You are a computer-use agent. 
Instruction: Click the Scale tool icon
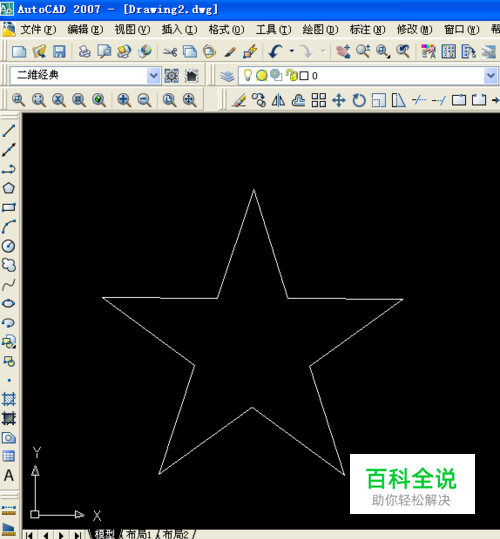(379, 100)
